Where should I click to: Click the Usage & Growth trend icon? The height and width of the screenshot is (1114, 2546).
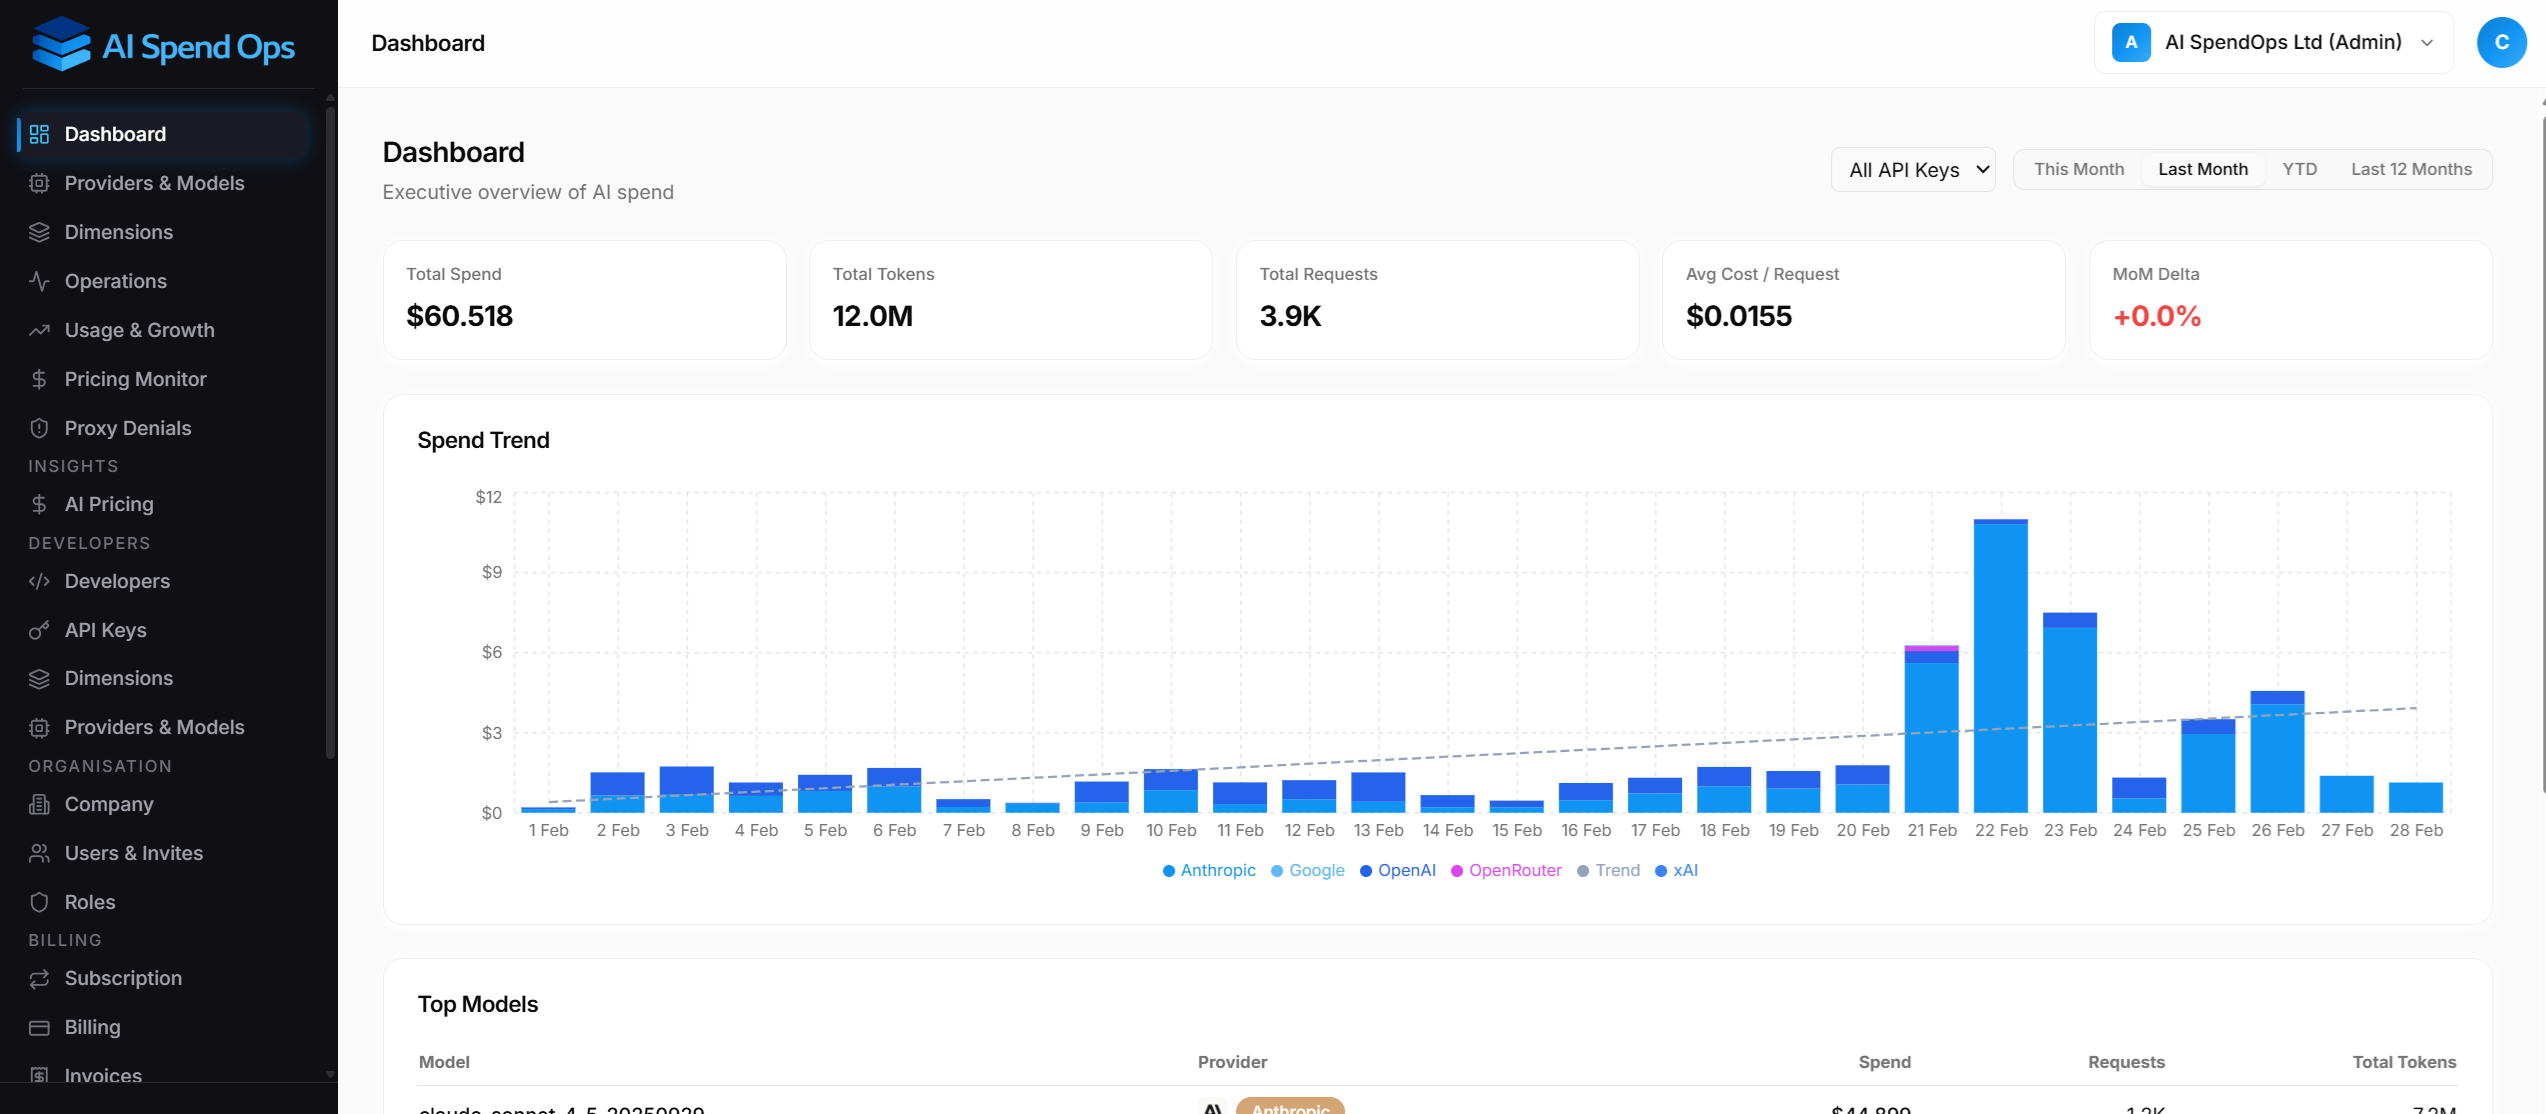pyautogui.click(x=39, y=330)
